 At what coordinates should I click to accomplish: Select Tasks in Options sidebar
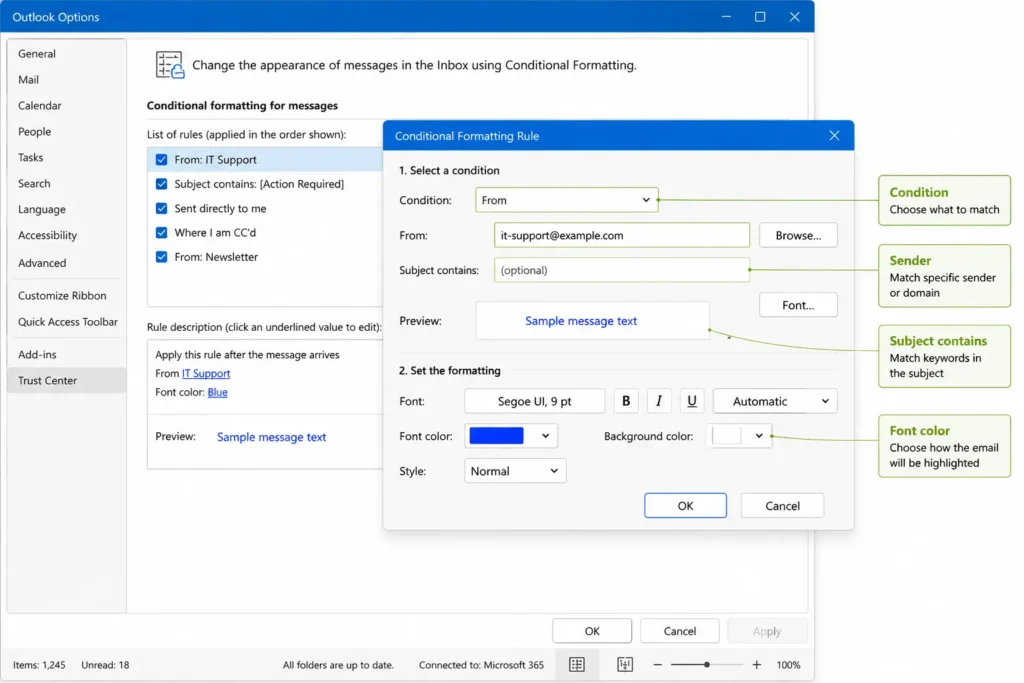[x=66, y=157]
